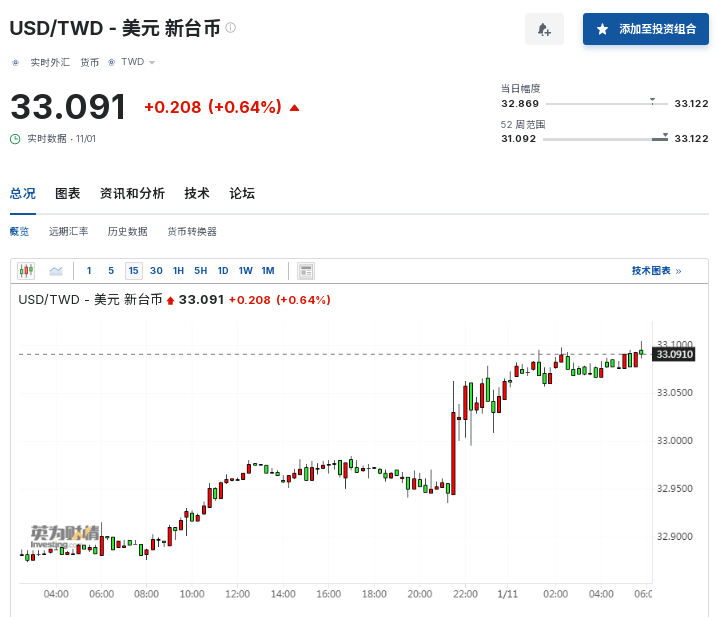Open the 论坛 tab
717x617 pixels.
point(242,193)
